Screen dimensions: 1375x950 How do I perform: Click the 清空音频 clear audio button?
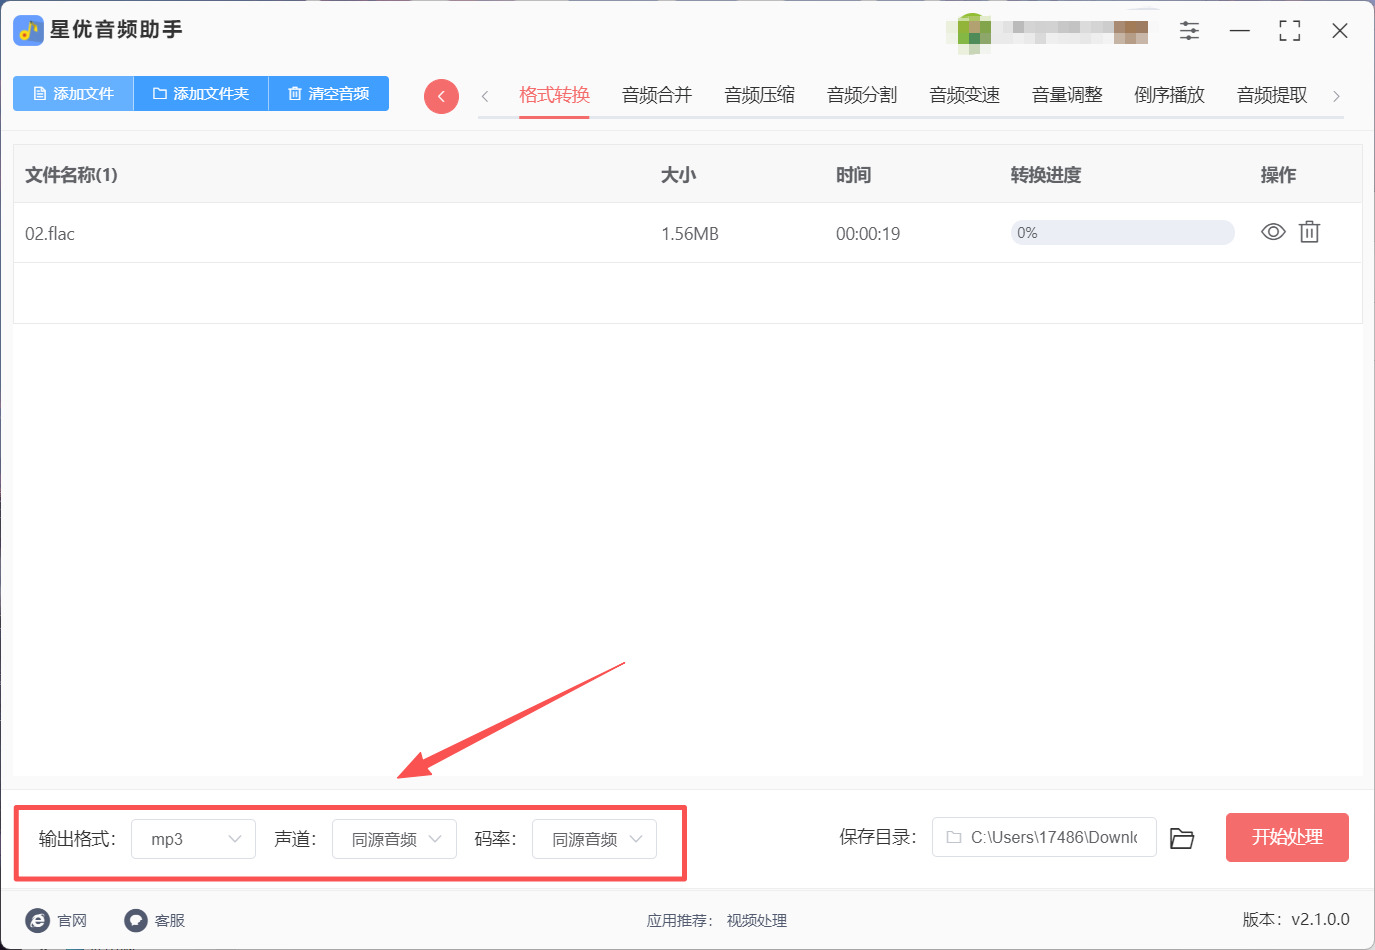[x=329, y=93]
